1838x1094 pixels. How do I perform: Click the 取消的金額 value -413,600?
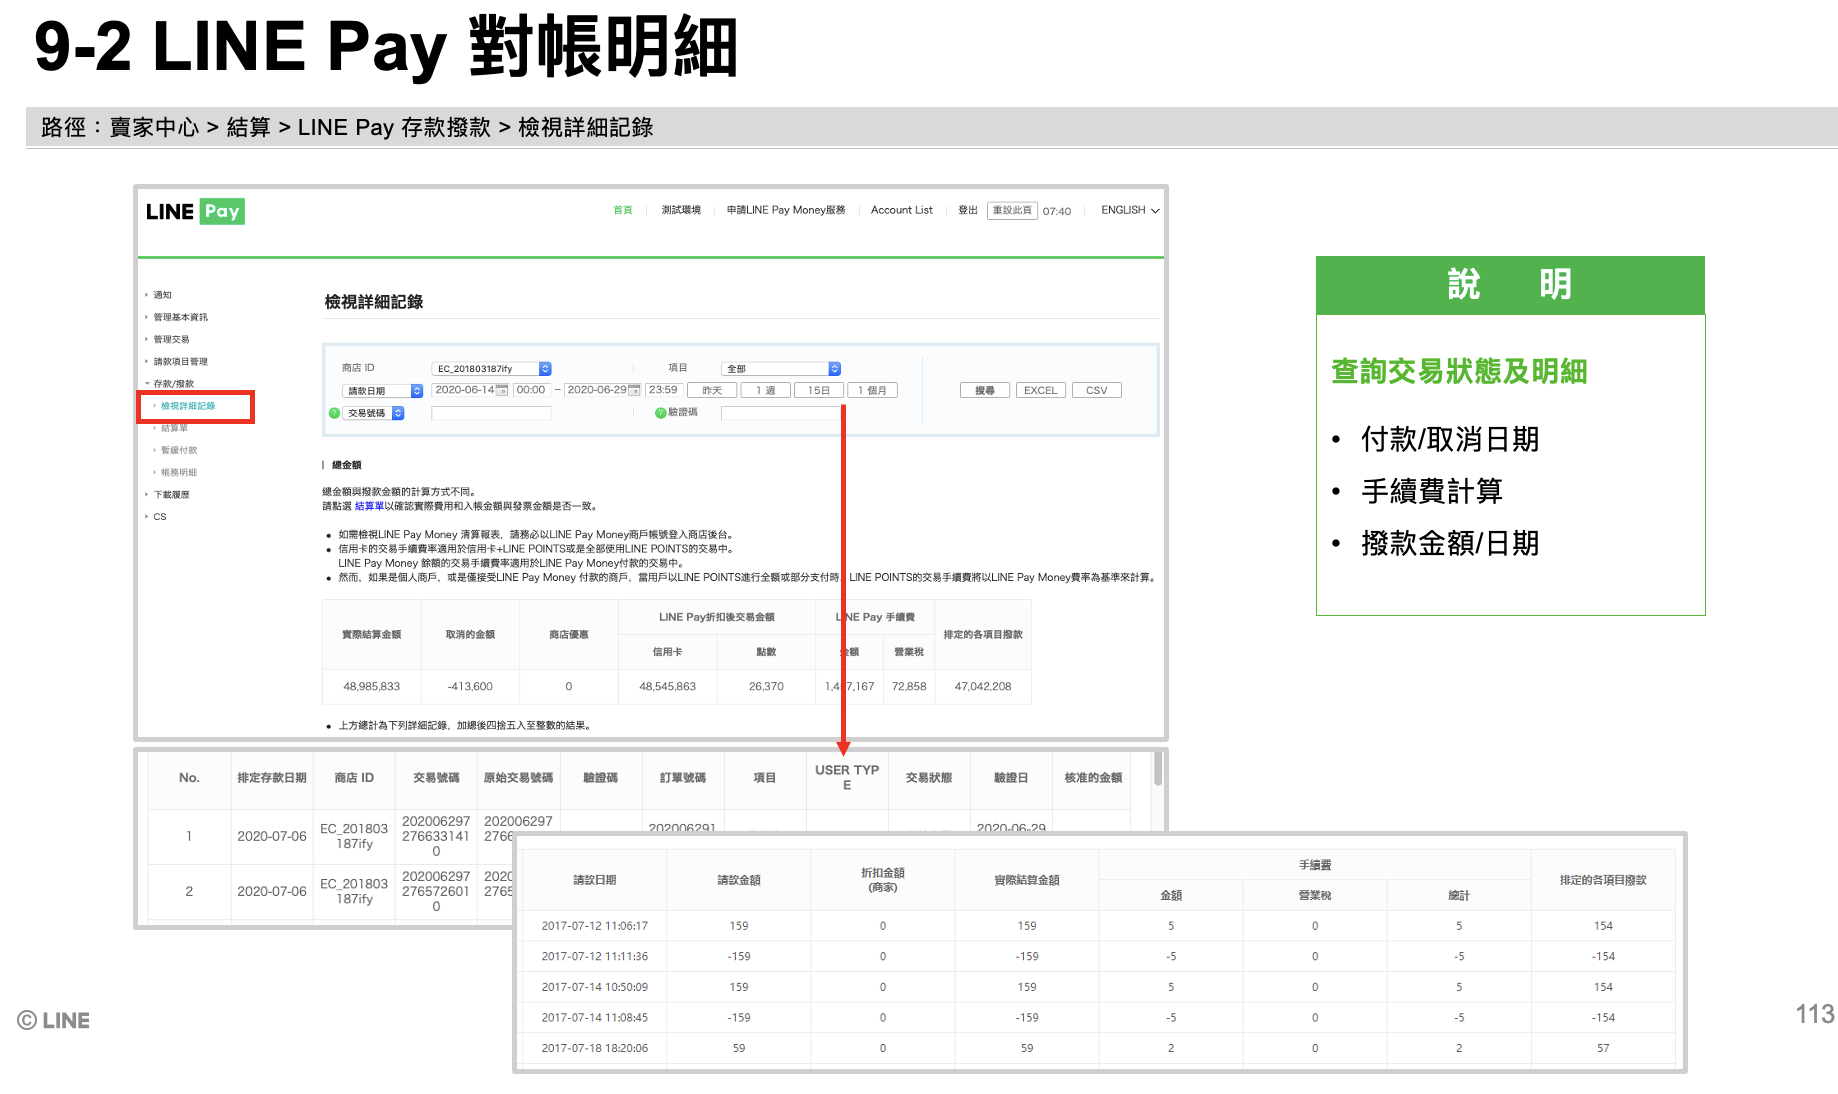coord(470,686)
